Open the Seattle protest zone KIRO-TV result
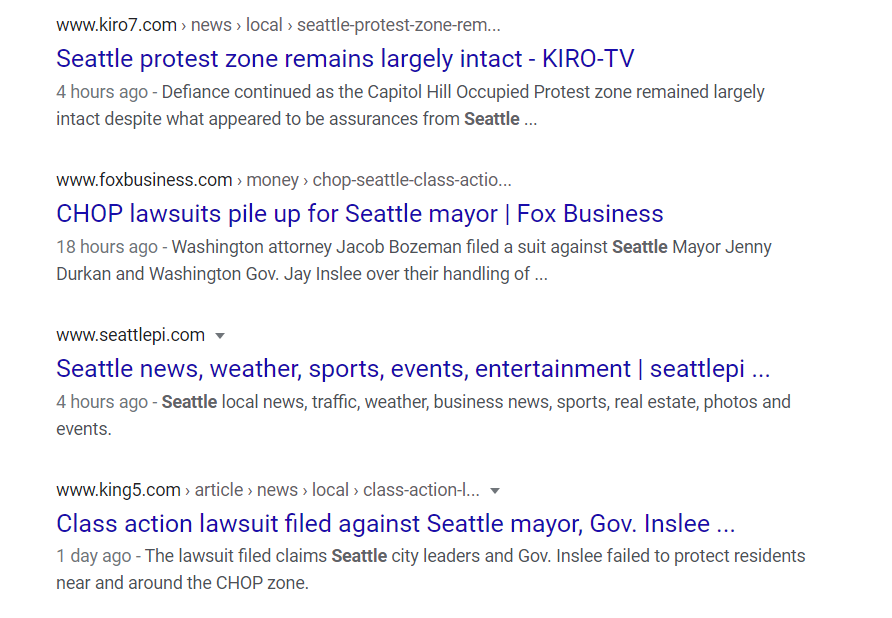The height and width of the screenshot is (618, 892). click(345, 59)
